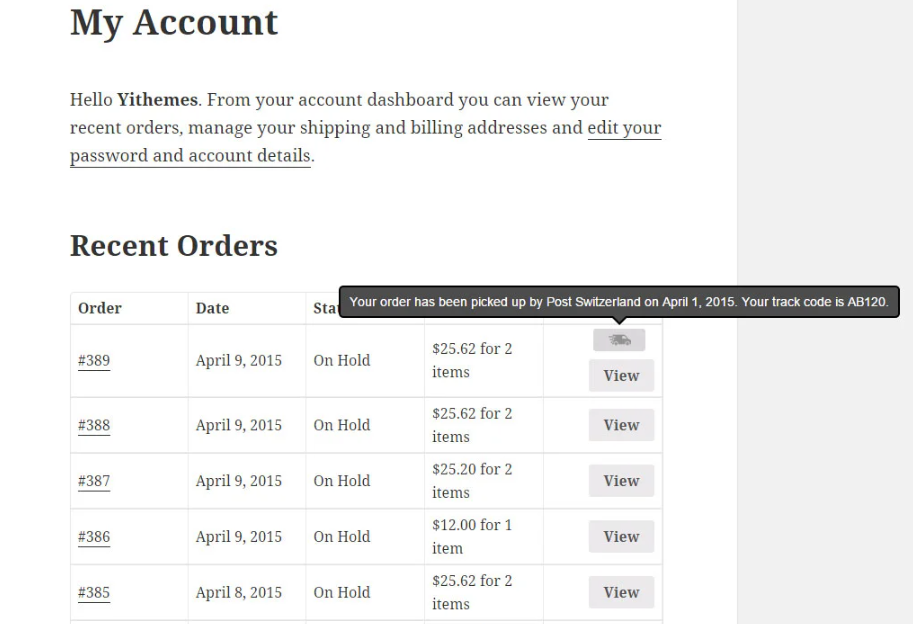The height and width of the screenshot is (624, 913).
Task: Follow the #388 order link
Action: [x=94, y=425]
